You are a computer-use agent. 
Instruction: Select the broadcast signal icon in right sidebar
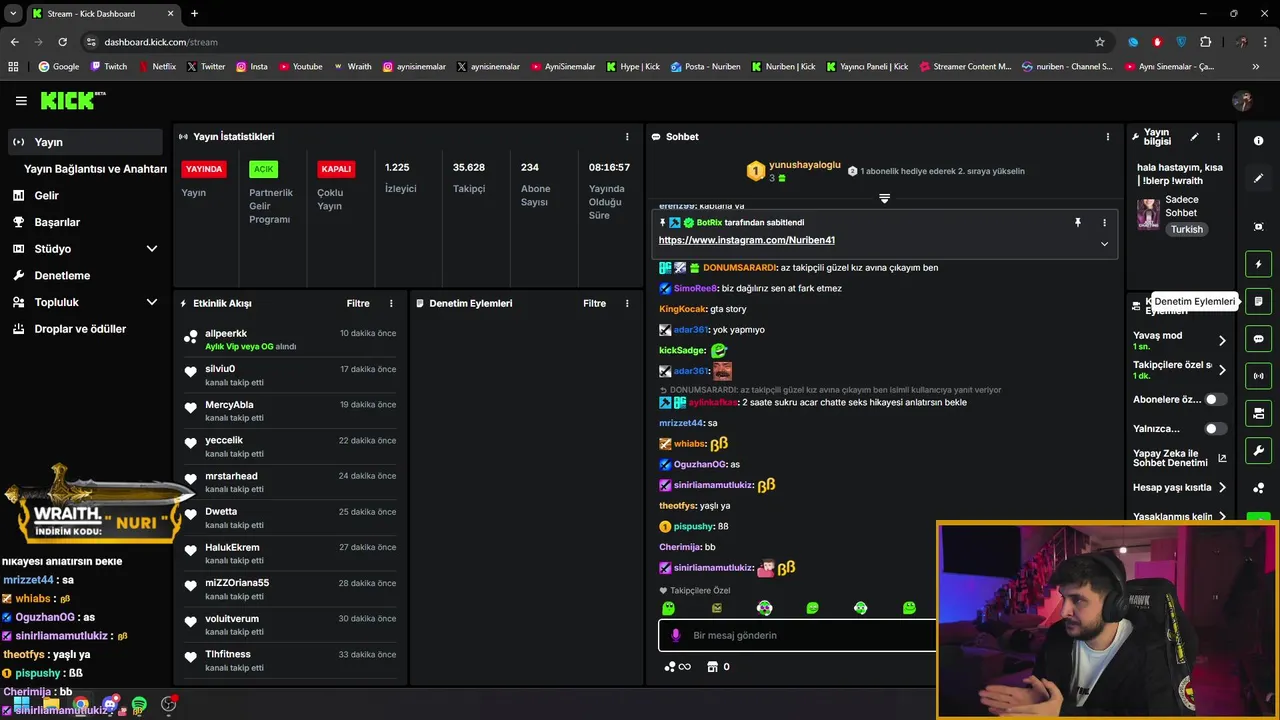tap(1258, 376)
